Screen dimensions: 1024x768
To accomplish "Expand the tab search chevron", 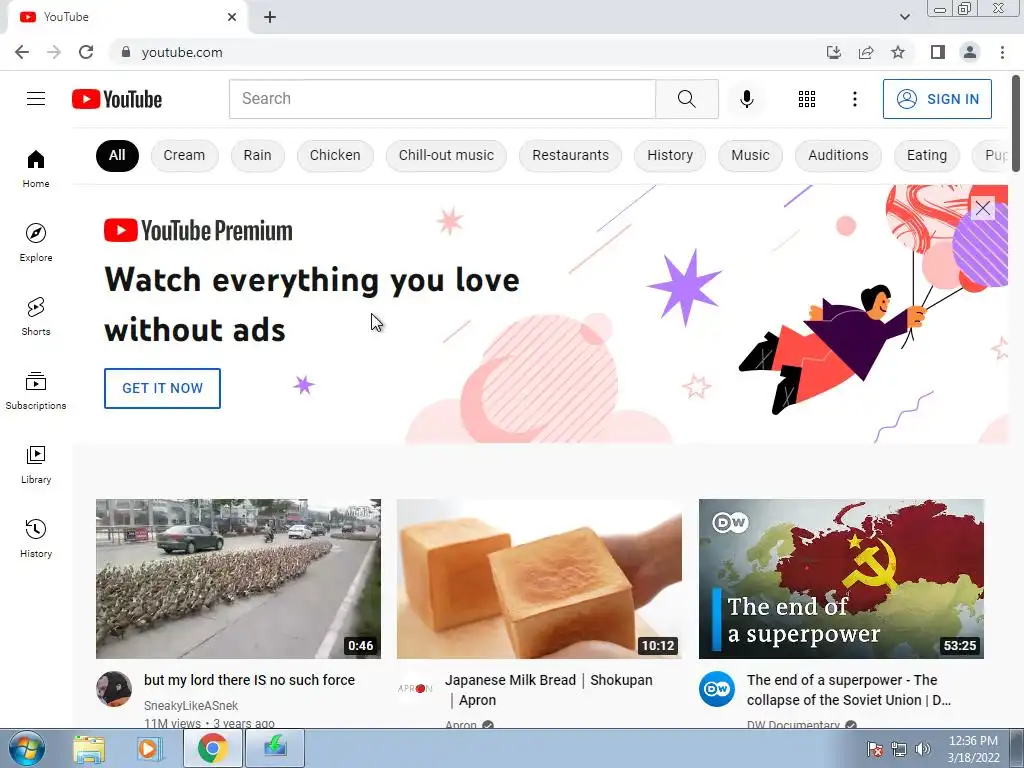I will (x=904, y=17).
